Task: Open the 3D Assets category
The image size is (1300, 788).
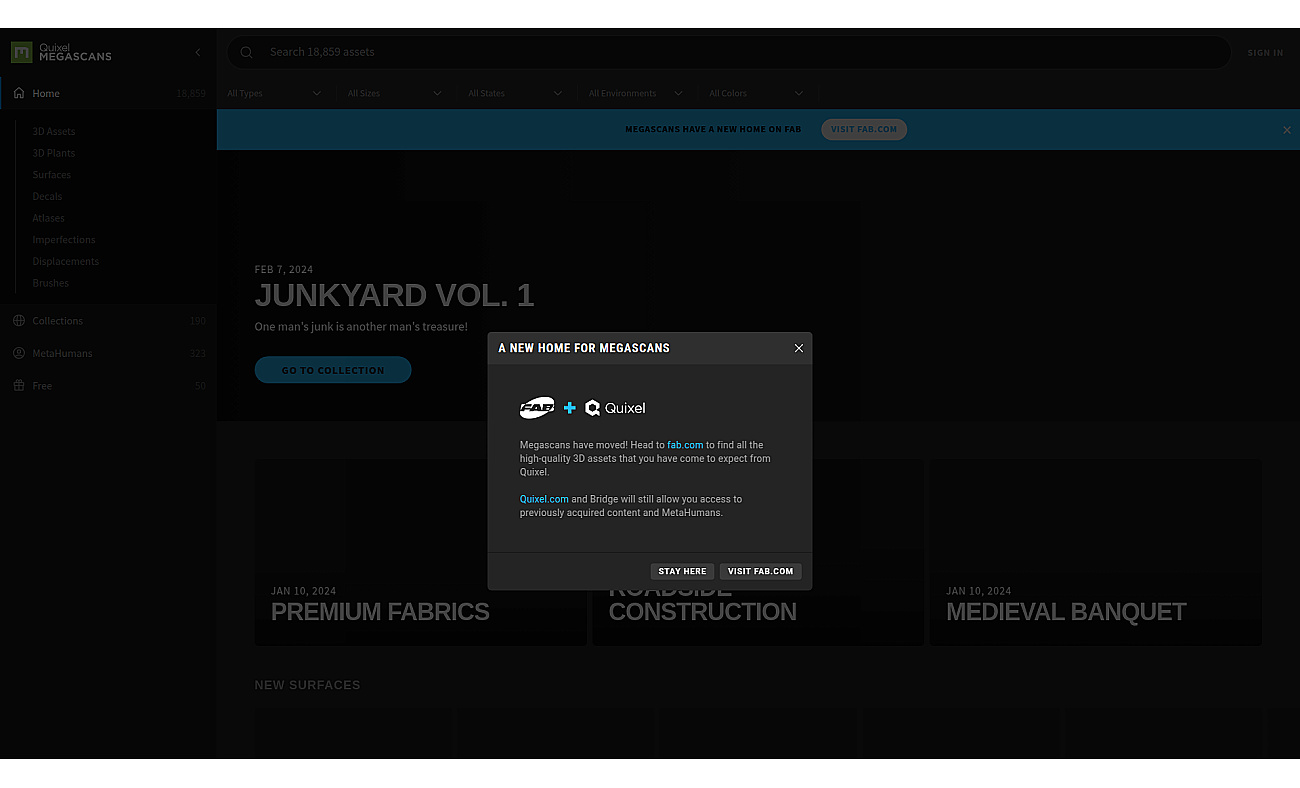Action: point(54,131)
